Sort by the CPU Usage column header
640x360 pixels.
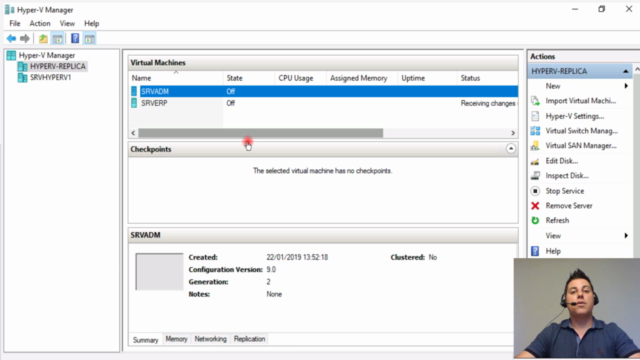(300, 78)
